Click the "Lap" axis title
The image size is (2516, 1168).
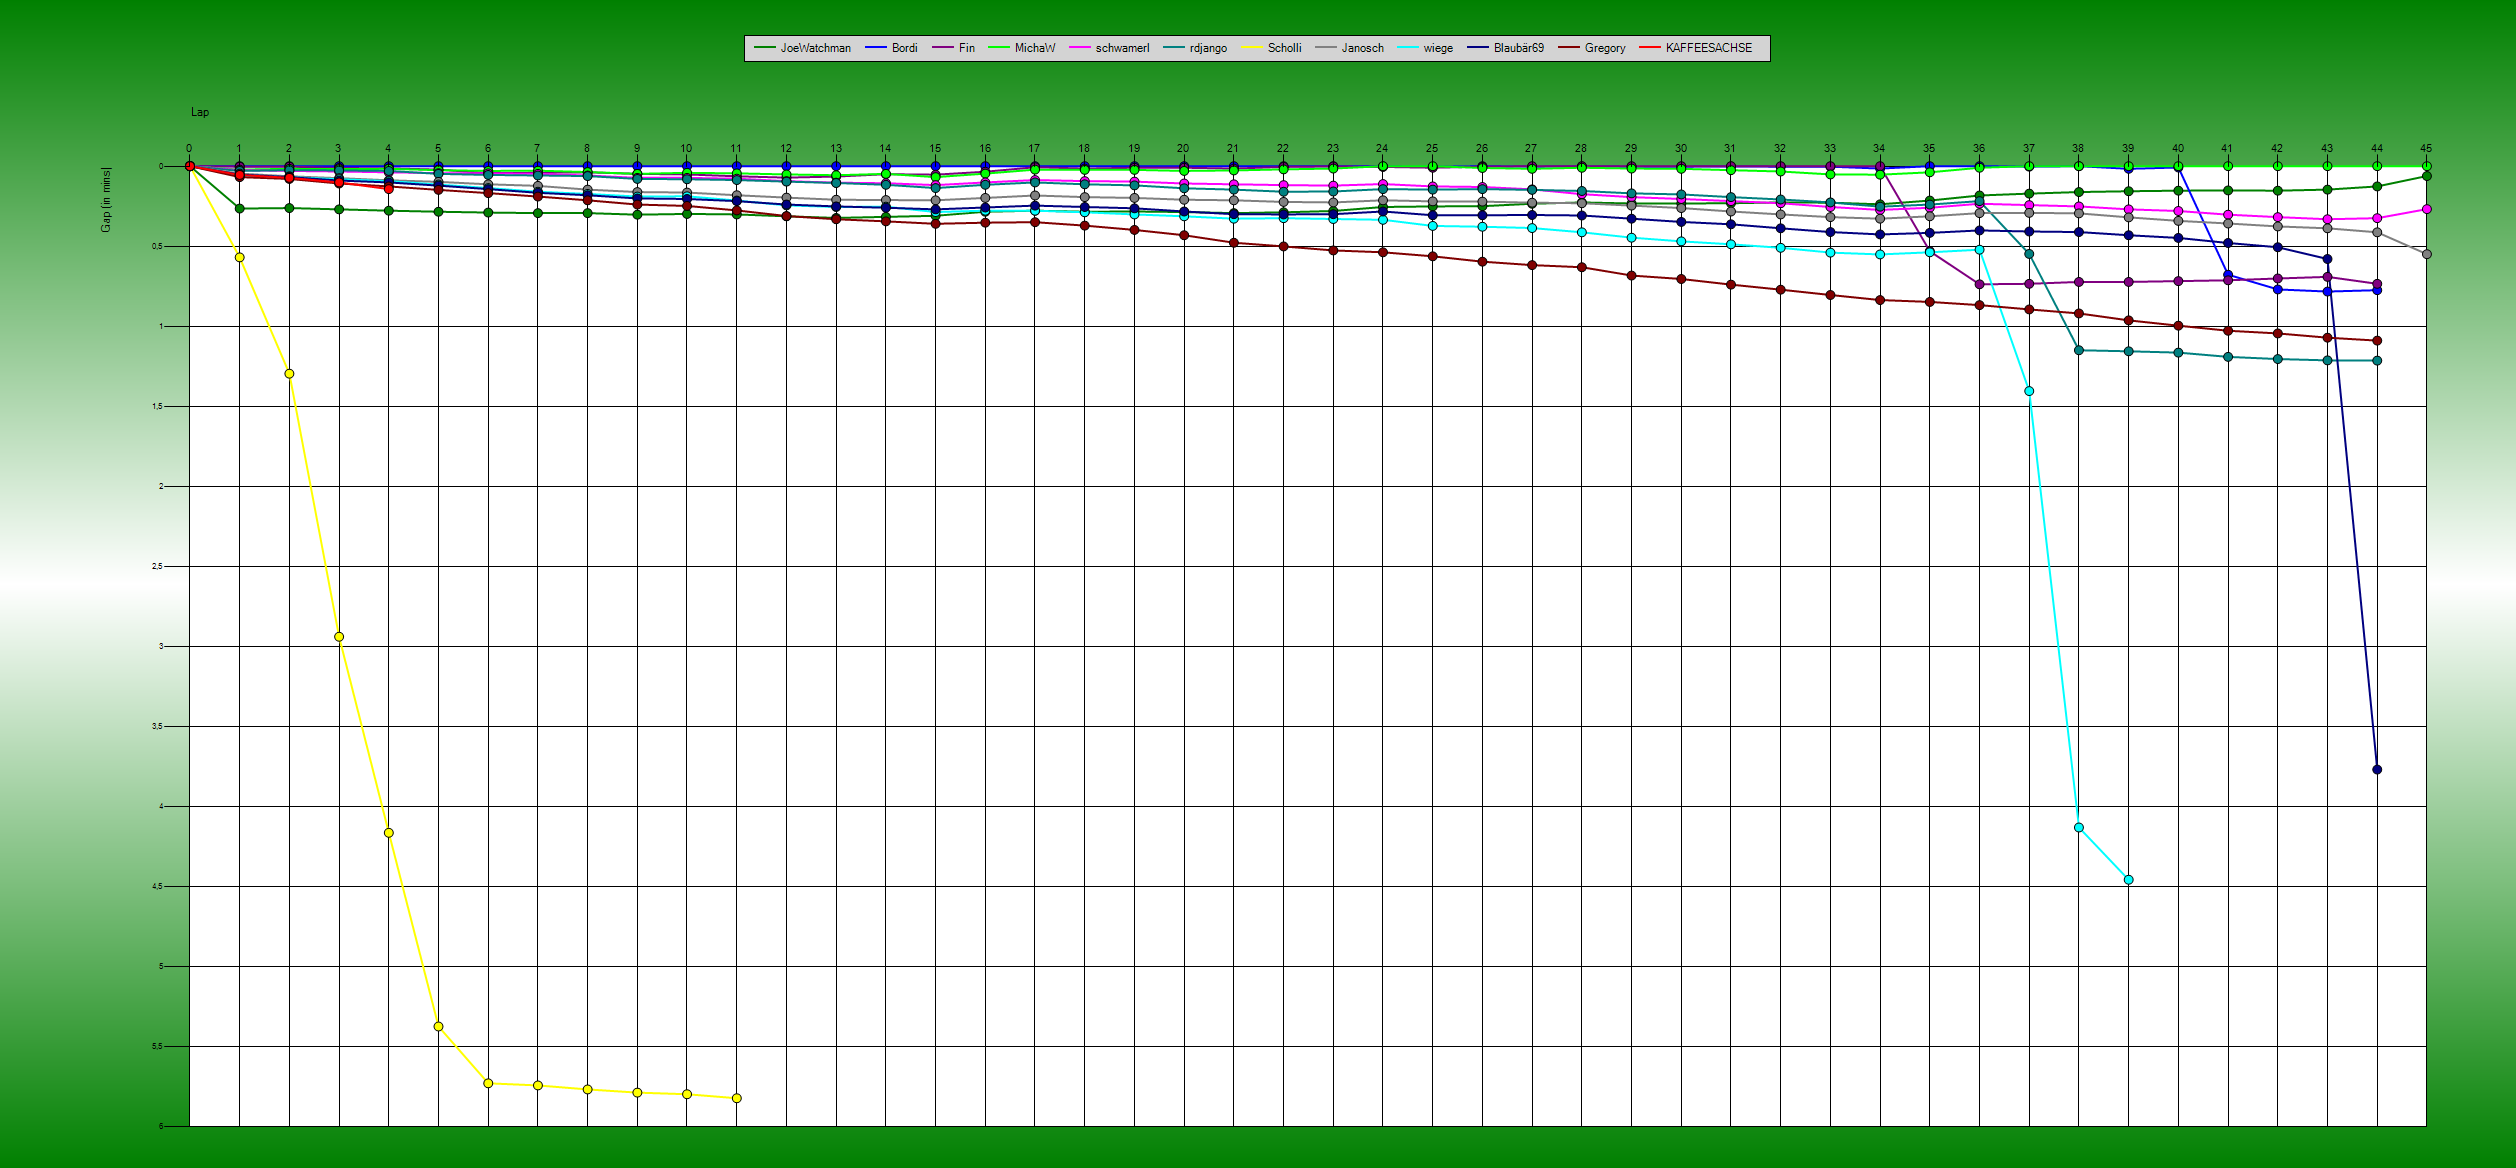[x=200, y=112]
